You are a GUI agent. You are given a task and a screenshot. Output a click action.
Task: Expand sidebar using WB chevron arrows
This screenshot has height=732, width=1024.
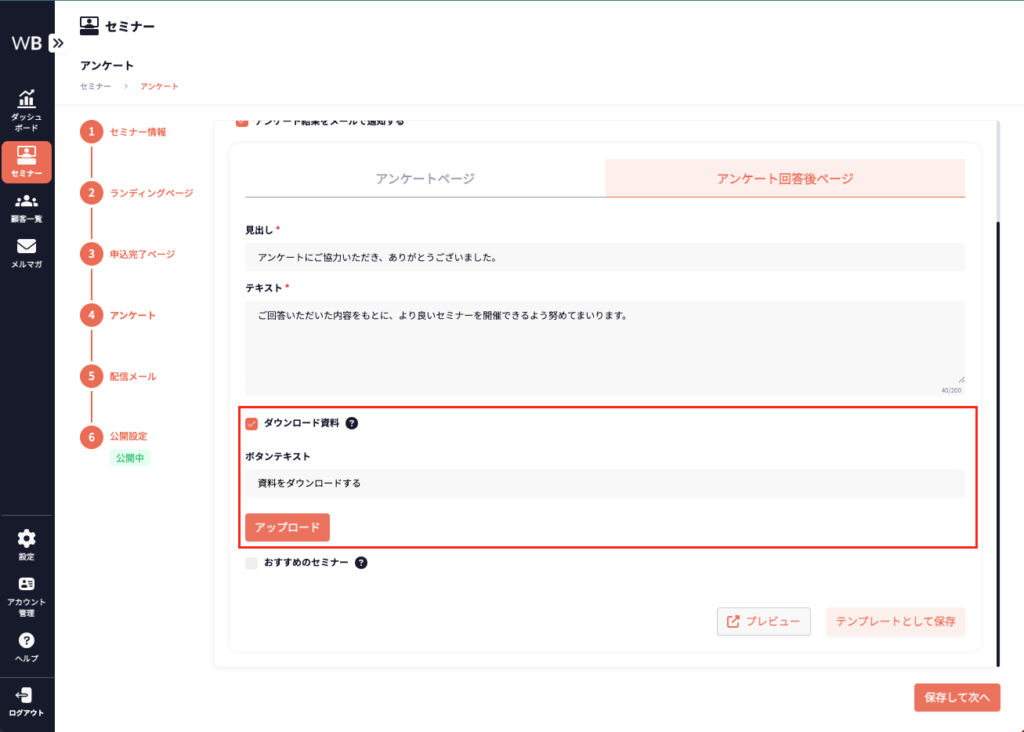click(x=57, y=43)
